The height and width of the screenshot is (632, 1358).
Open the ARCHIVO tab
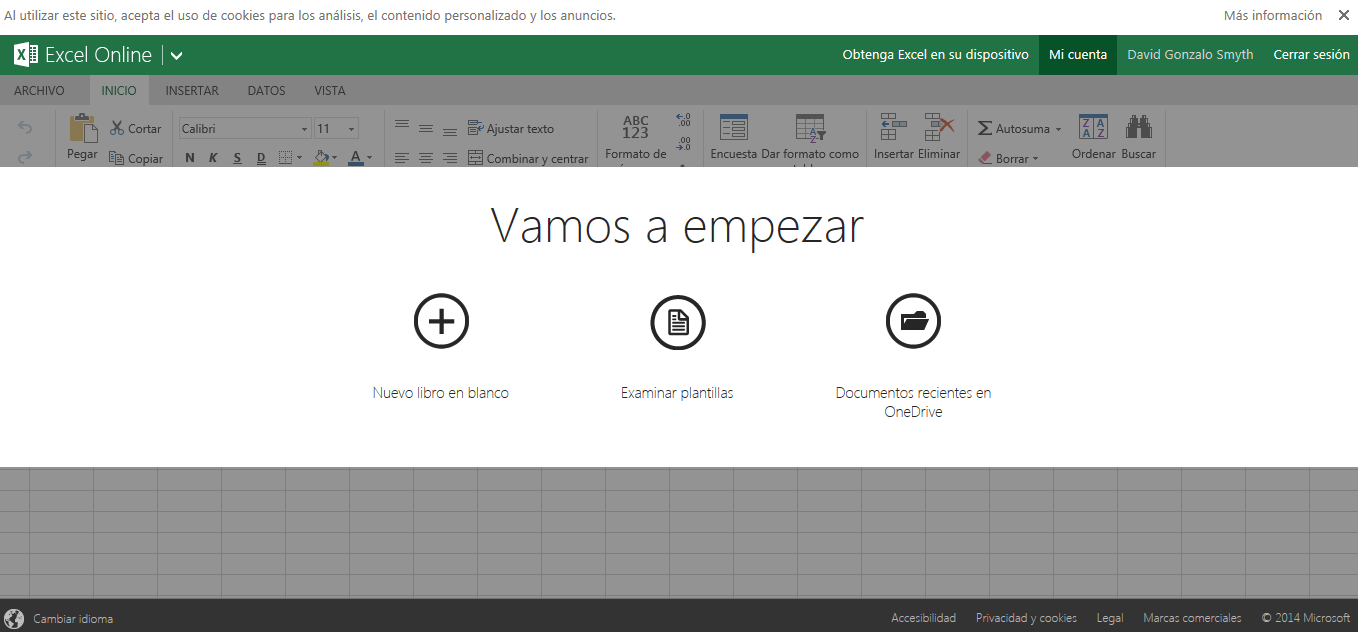tap(39, 90)
